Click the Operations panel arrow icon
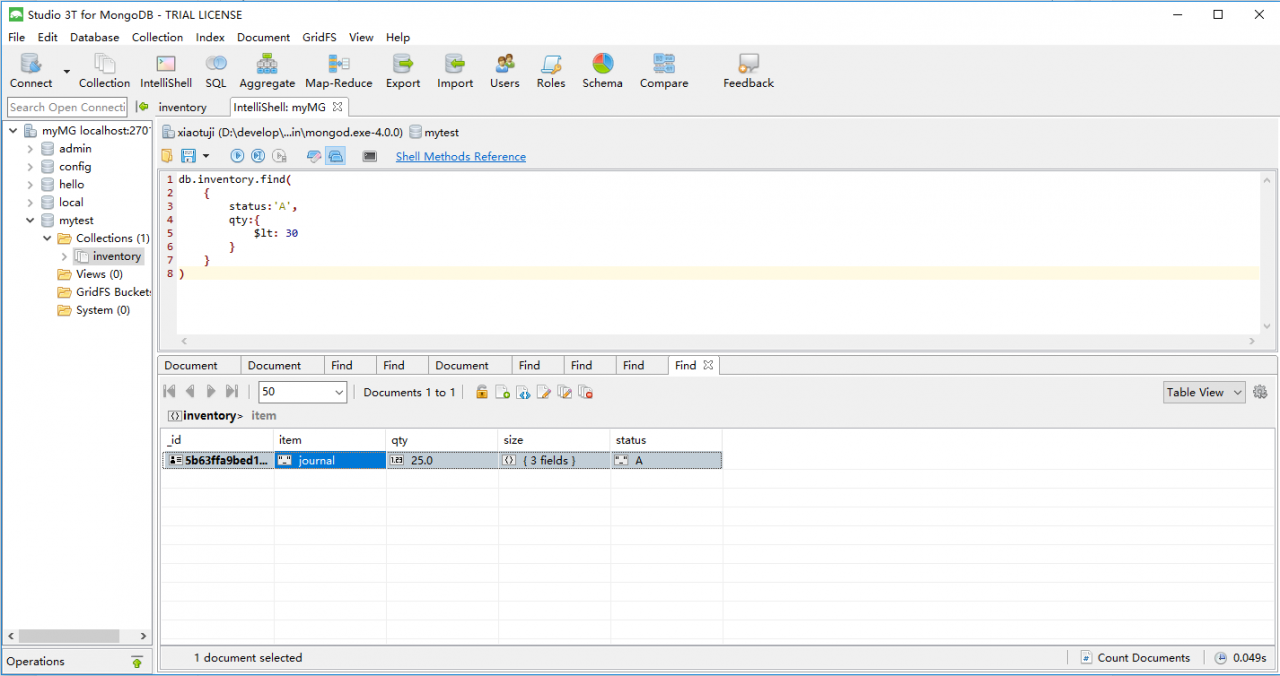The image size is (1280, 676). click(137, 662)
